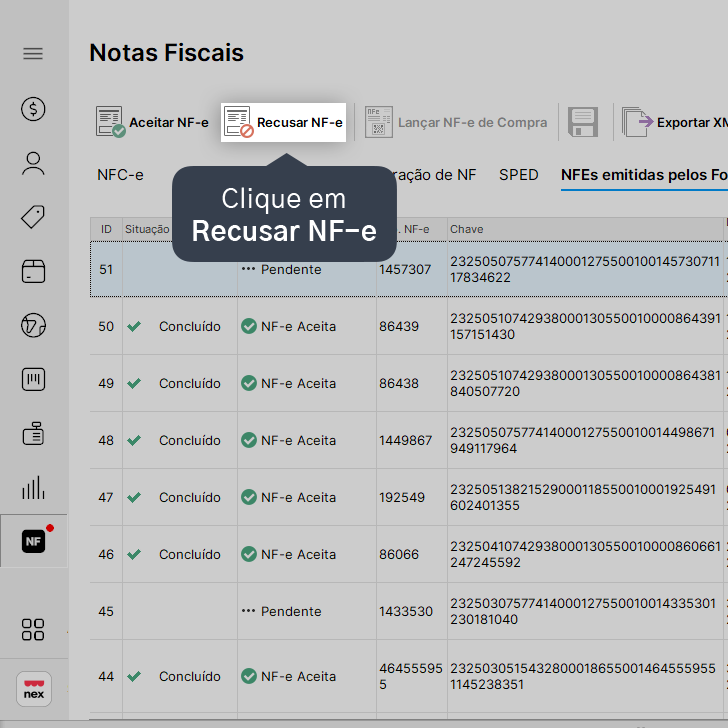
Task: Open the hamburger menu
Action: [33, 54]
